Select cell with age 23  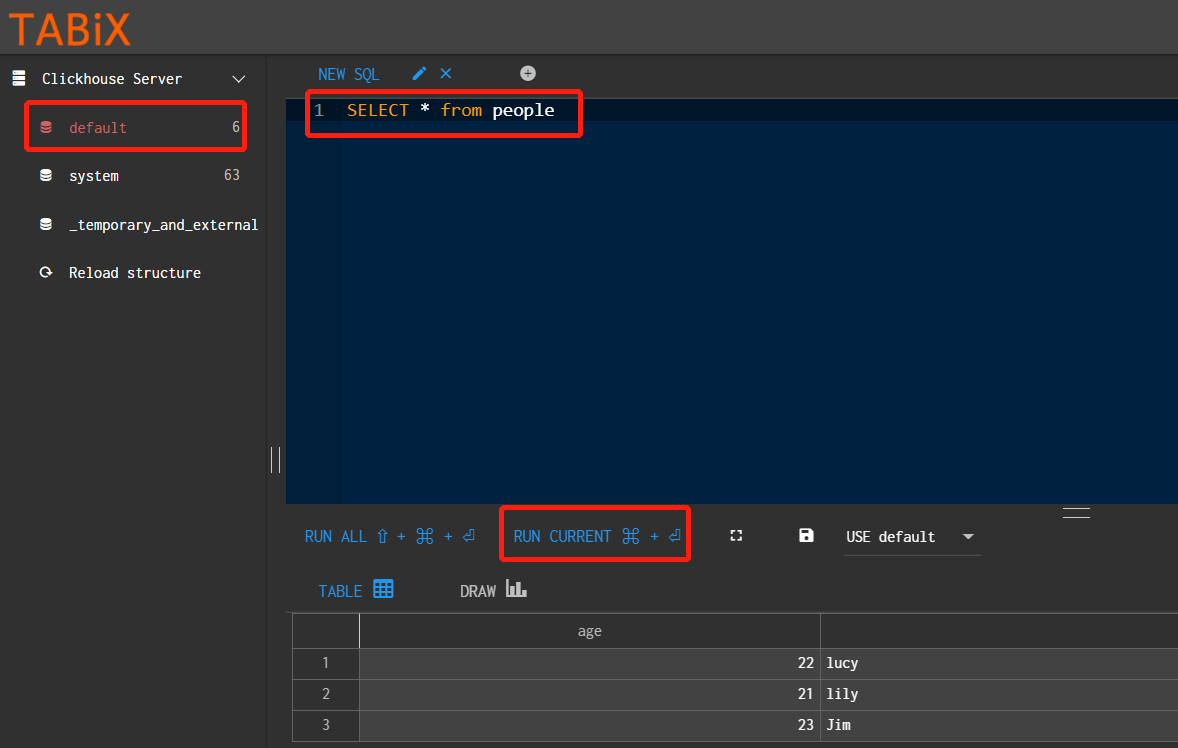pos(590,725)
